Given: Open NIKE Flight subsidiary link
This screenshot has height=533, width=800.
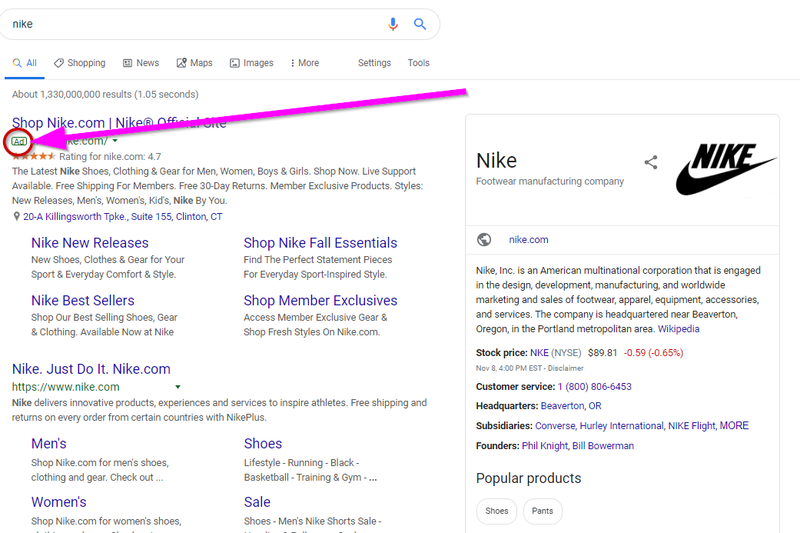Looking at the screenshot, I should point(692,426).
